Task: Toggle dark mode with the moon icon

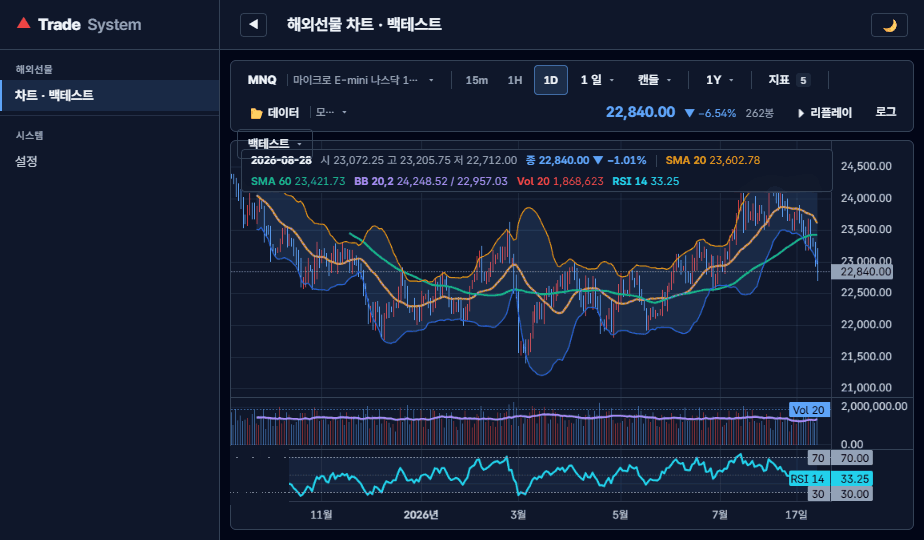Action: [x=889, y=25]
